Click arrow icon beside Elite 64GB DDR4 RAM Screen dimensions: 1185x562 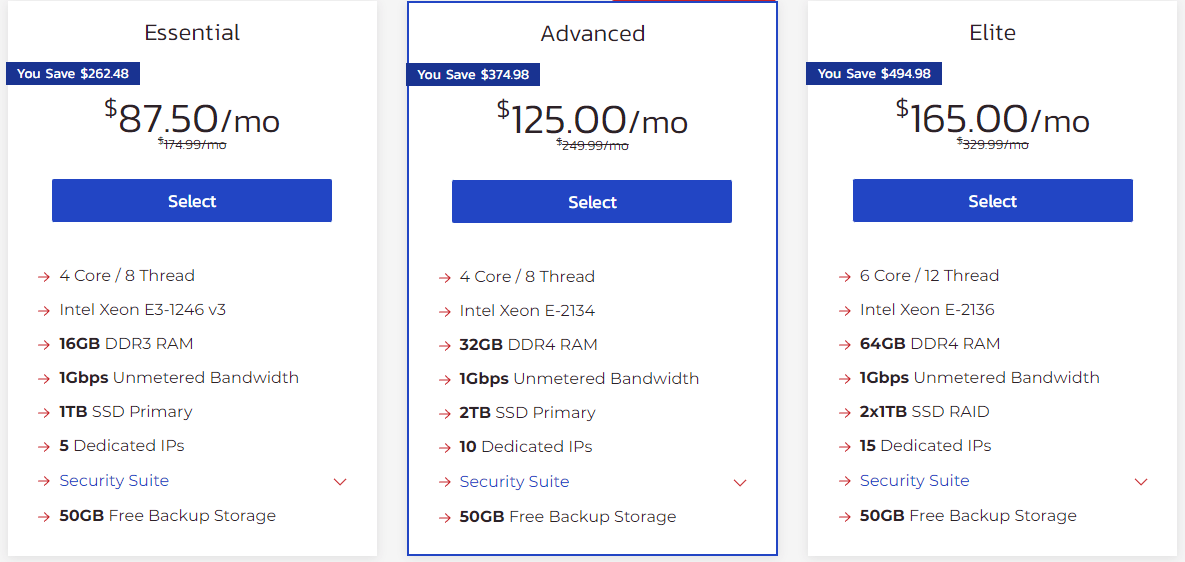845,344
